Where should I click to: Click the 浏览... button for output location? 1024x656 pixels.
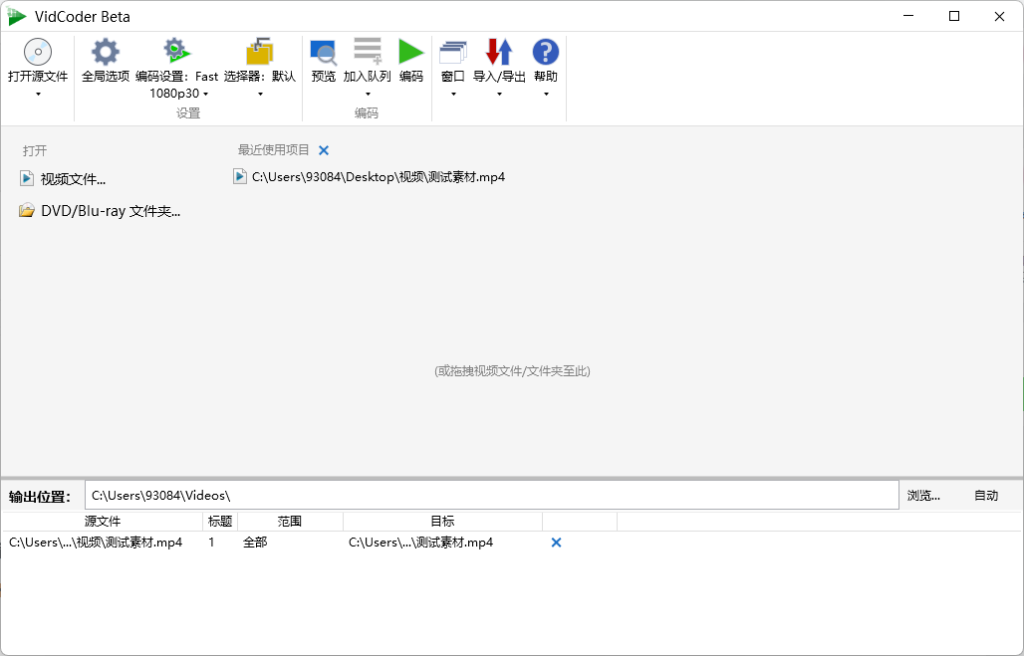pos(922,494)
